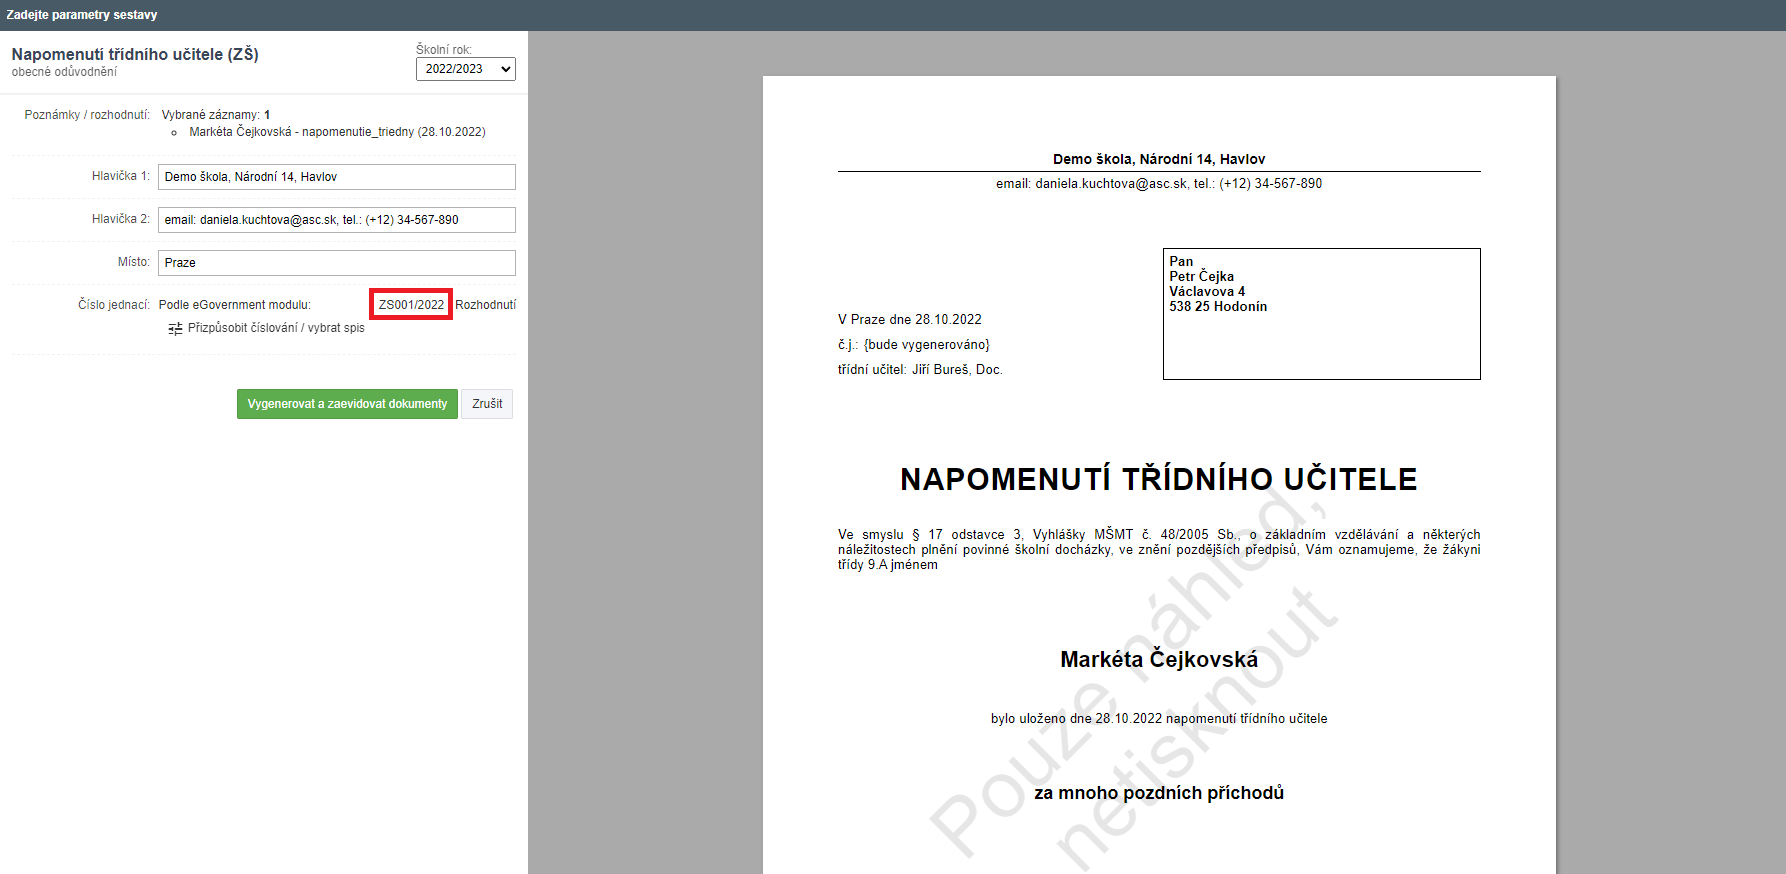
Task: Click the Podle eGovernment modulu text
Action: coord(235,305)
